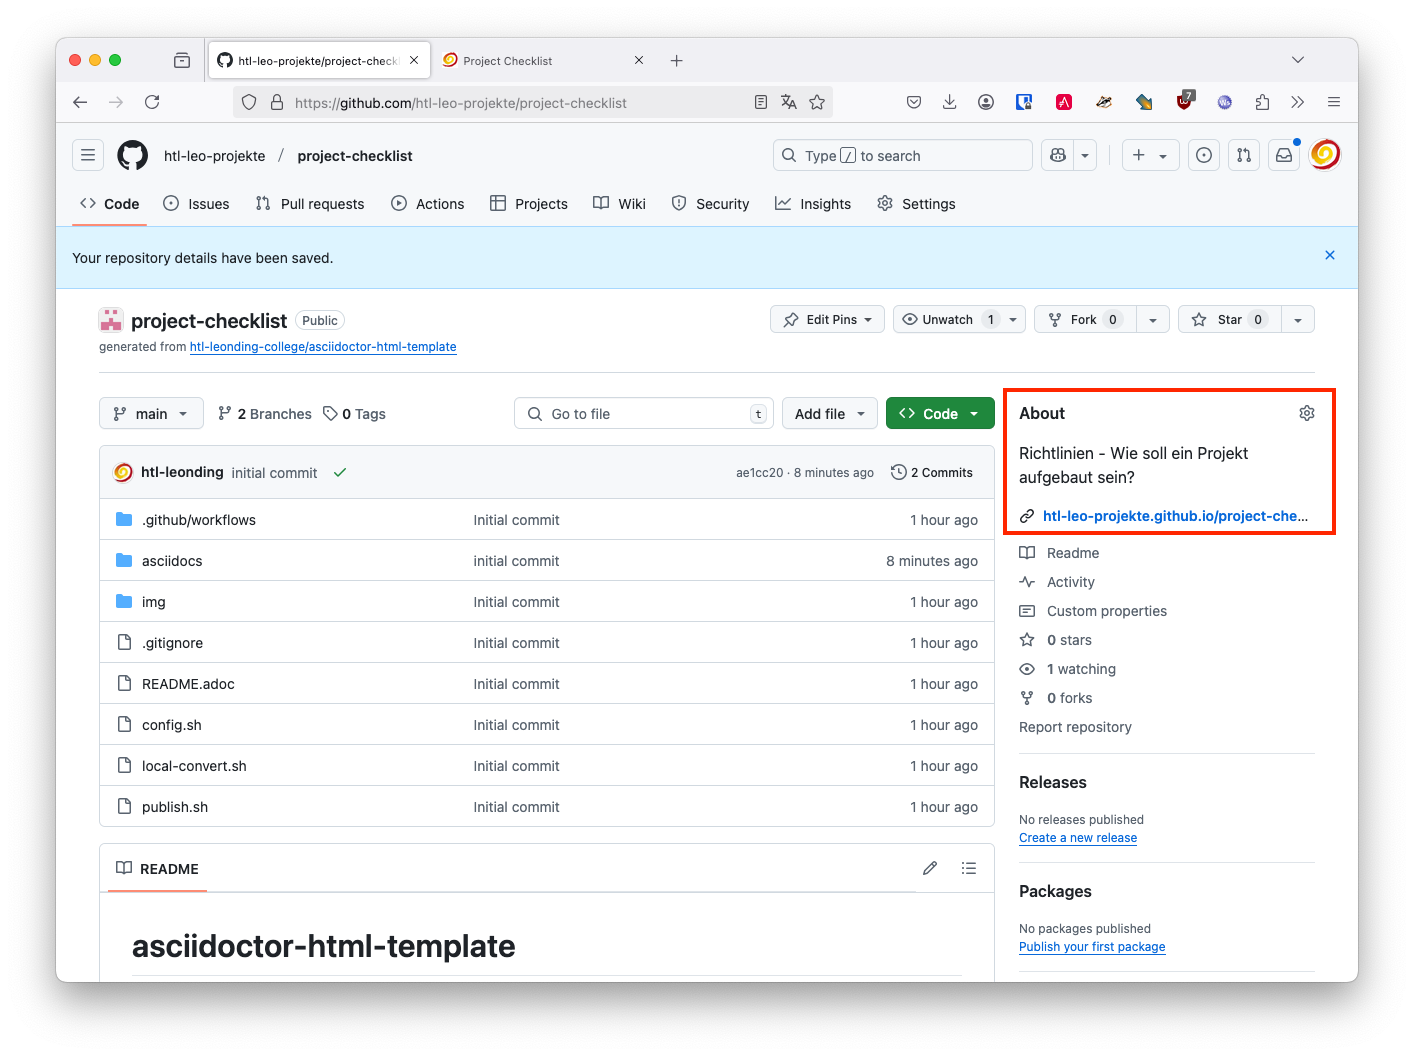This screenshot has width=1414, height=1056.
Task: Open pull requests icon in header
Action: [1244, 155]
